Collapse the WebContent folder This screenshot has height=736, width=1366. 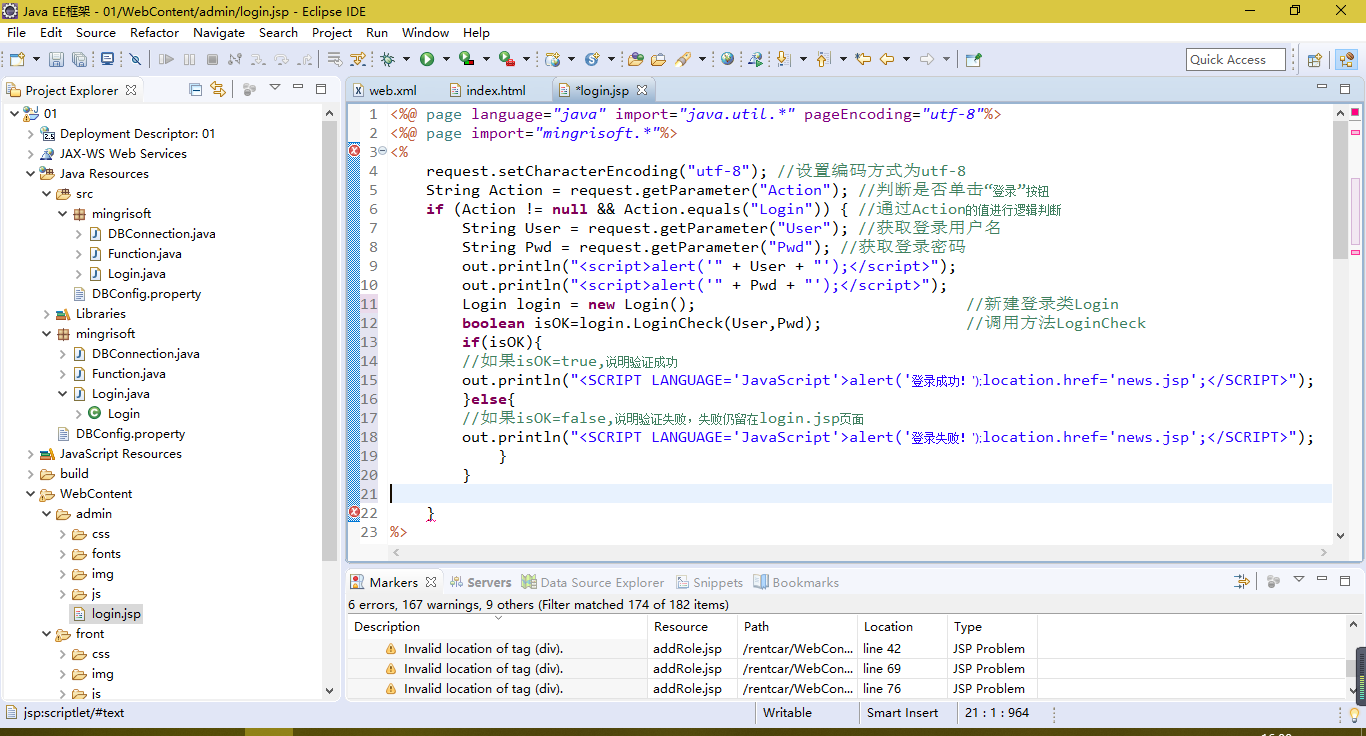tap(30, 493)
